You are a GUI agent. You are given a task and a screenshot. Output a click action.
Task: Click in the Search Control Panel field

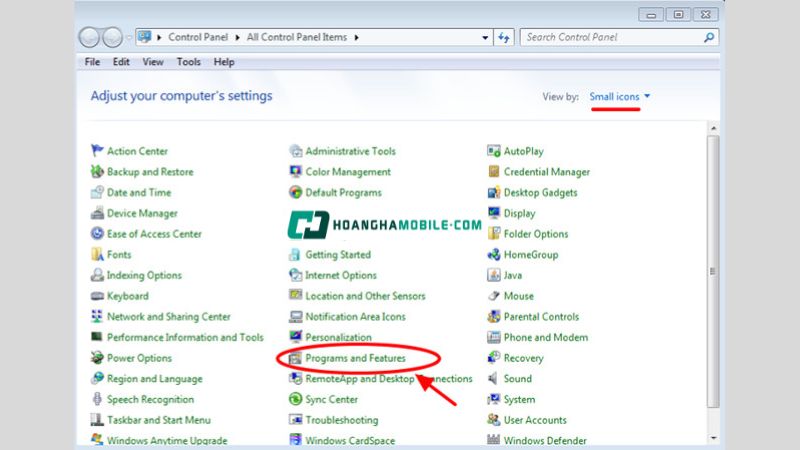click(x=610, y=38)
